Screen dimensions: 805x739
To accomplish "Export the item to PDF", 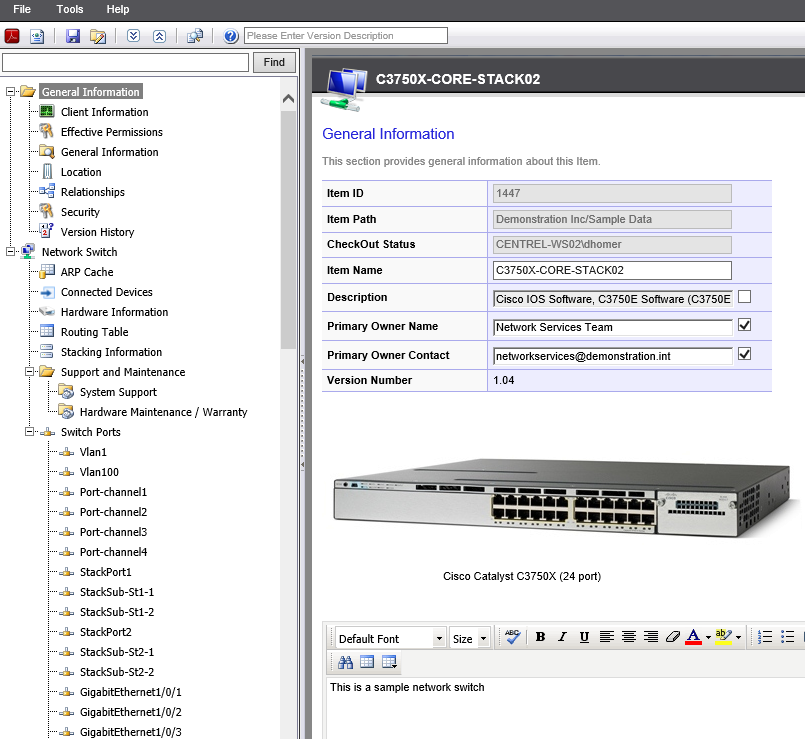I will (x=12, y=36).
